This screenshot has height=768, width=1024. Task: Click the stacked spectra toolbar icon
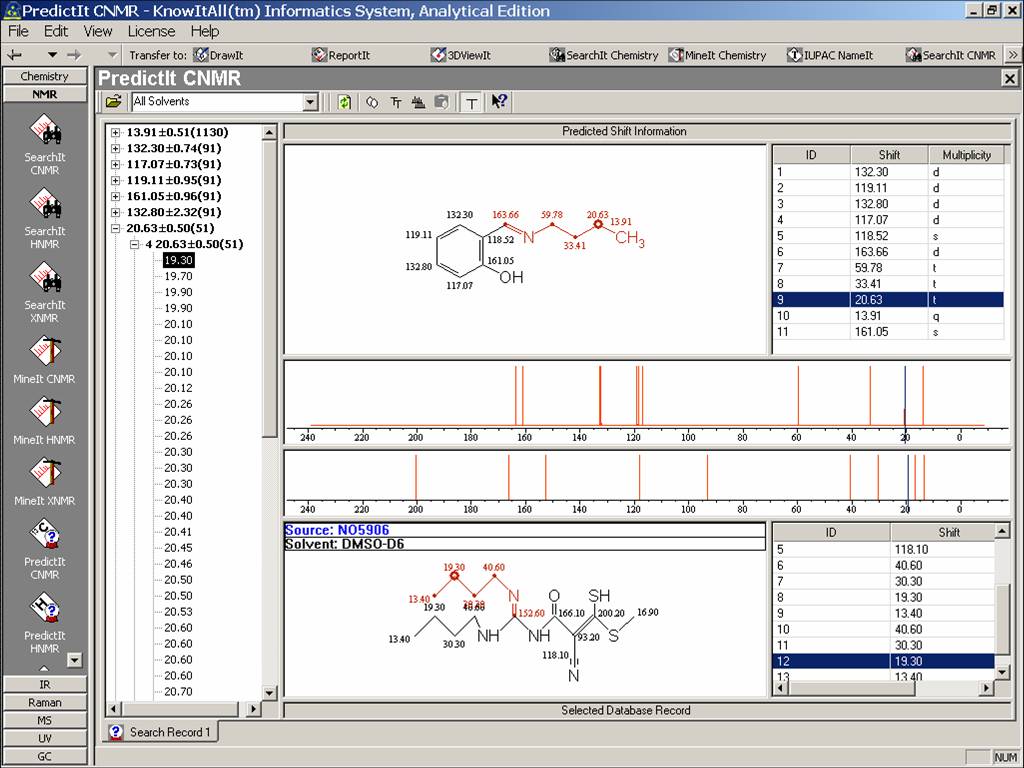[419, 102]
